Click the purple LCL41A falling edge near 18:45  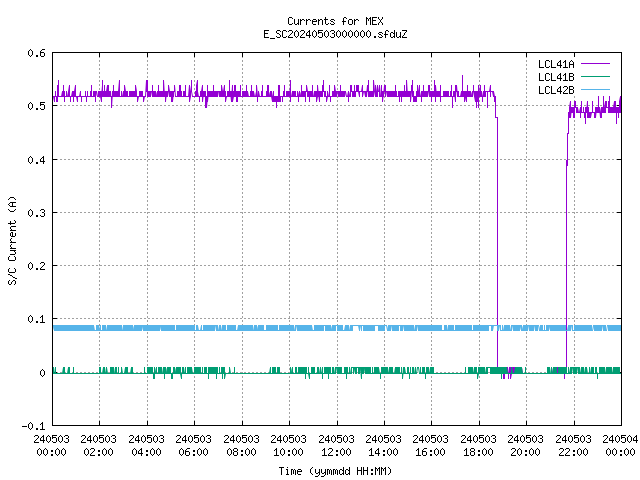point(497,241)
